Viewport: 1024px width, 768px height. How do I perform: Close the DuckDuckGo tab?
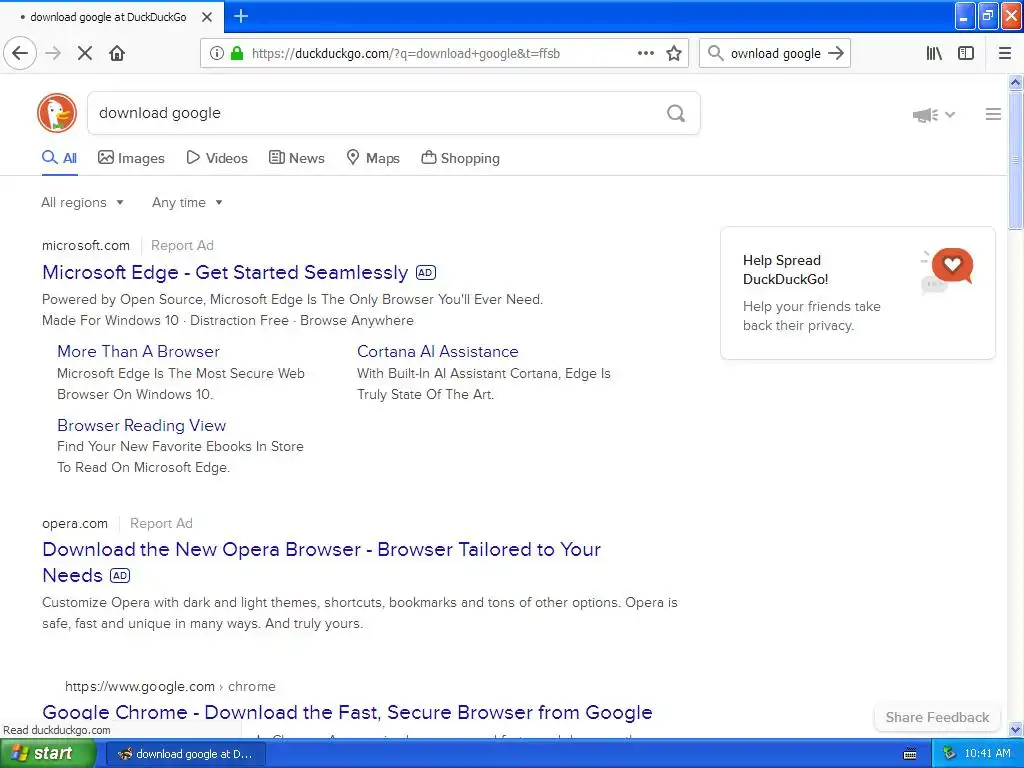(206, 17)
